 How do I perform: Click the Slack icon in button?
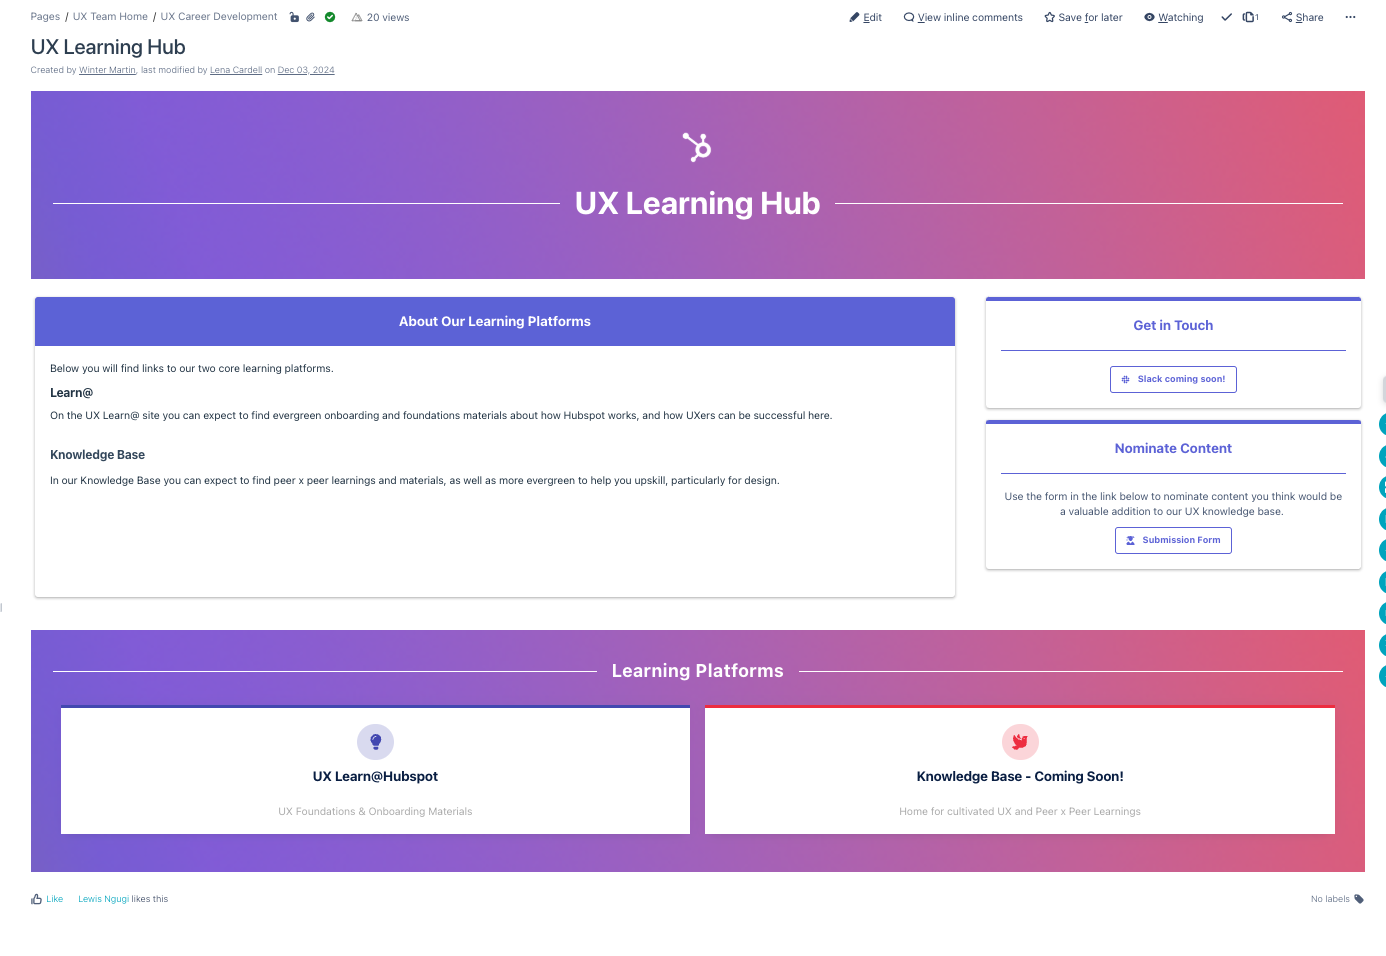[1125, 379]
